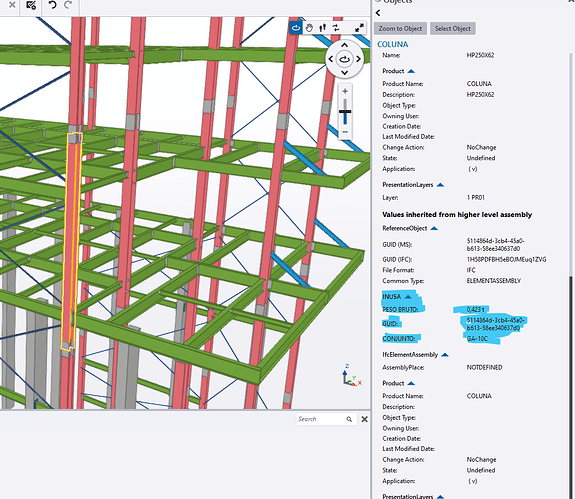Collapse the IfcElementAssembly section
The image size is (575, 499).
[x=445, y=355]
